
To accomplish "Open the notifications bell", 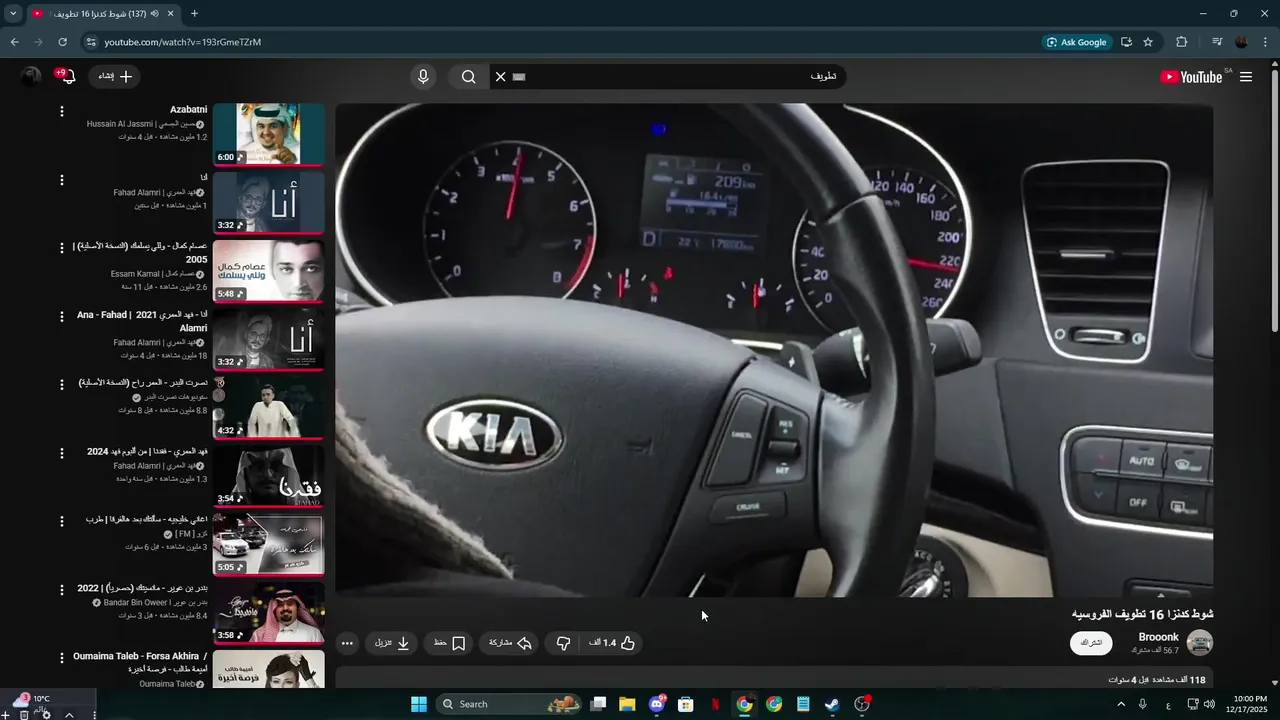I will point(67,77).
